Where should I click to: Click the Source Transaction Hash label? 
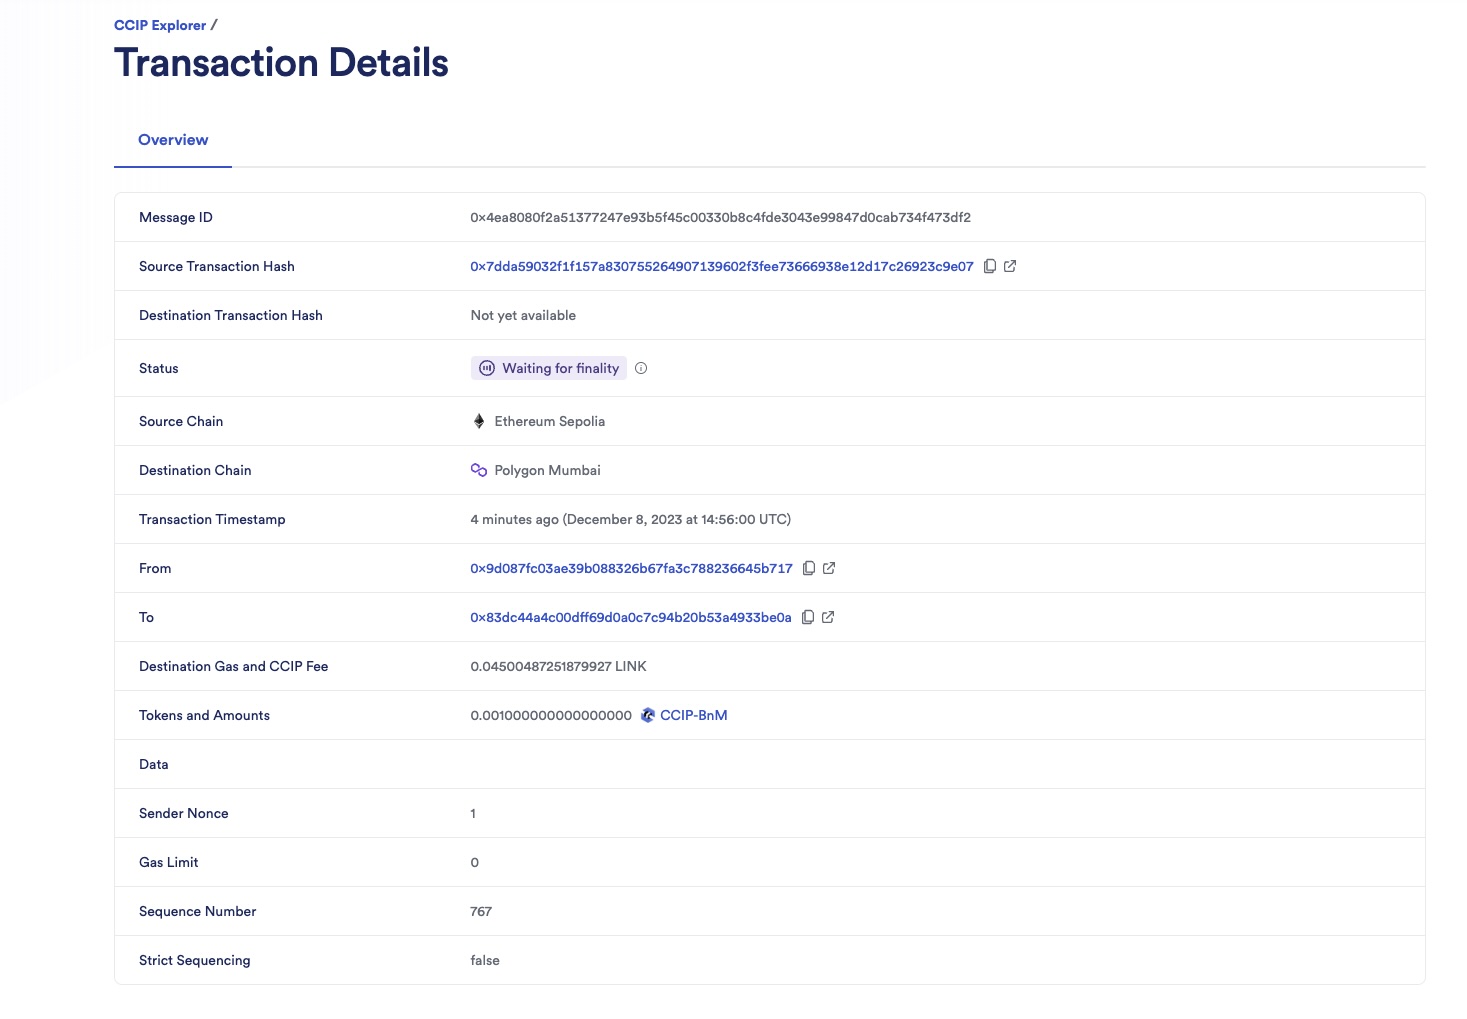pos(217,266)
